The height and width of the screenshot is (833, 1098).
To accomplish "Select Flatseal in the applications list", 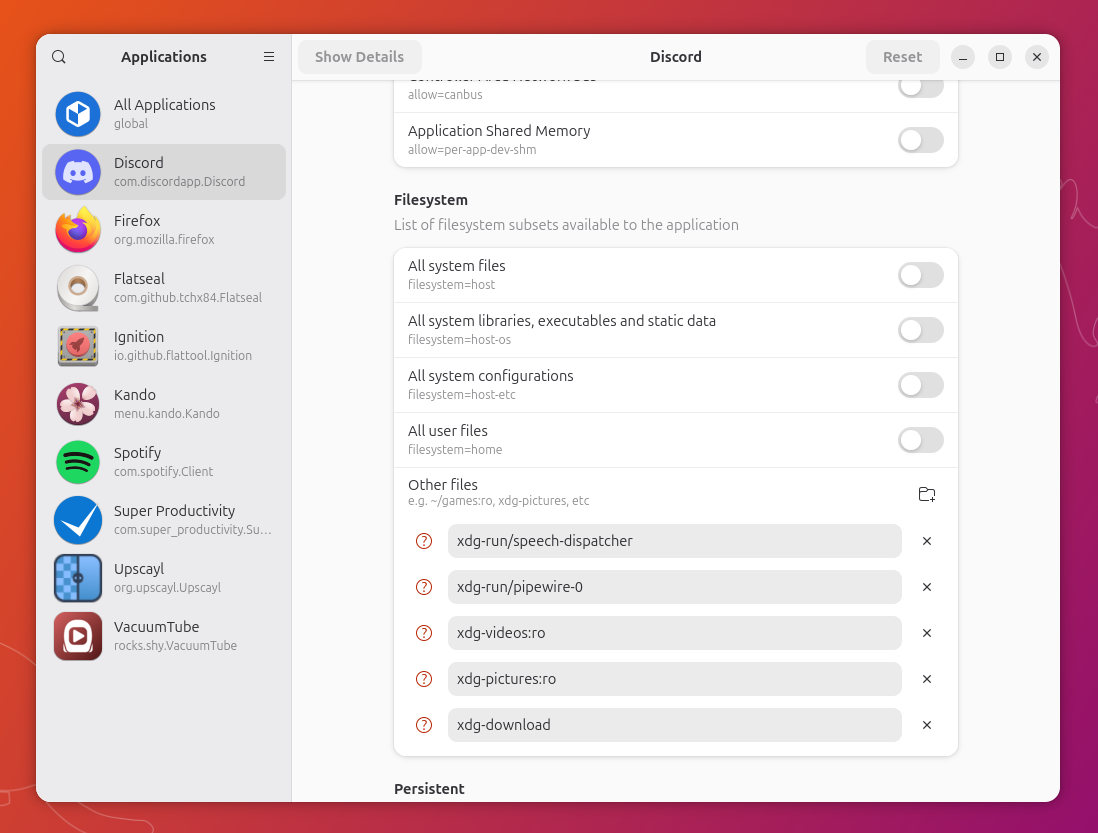I will point(164,288).
